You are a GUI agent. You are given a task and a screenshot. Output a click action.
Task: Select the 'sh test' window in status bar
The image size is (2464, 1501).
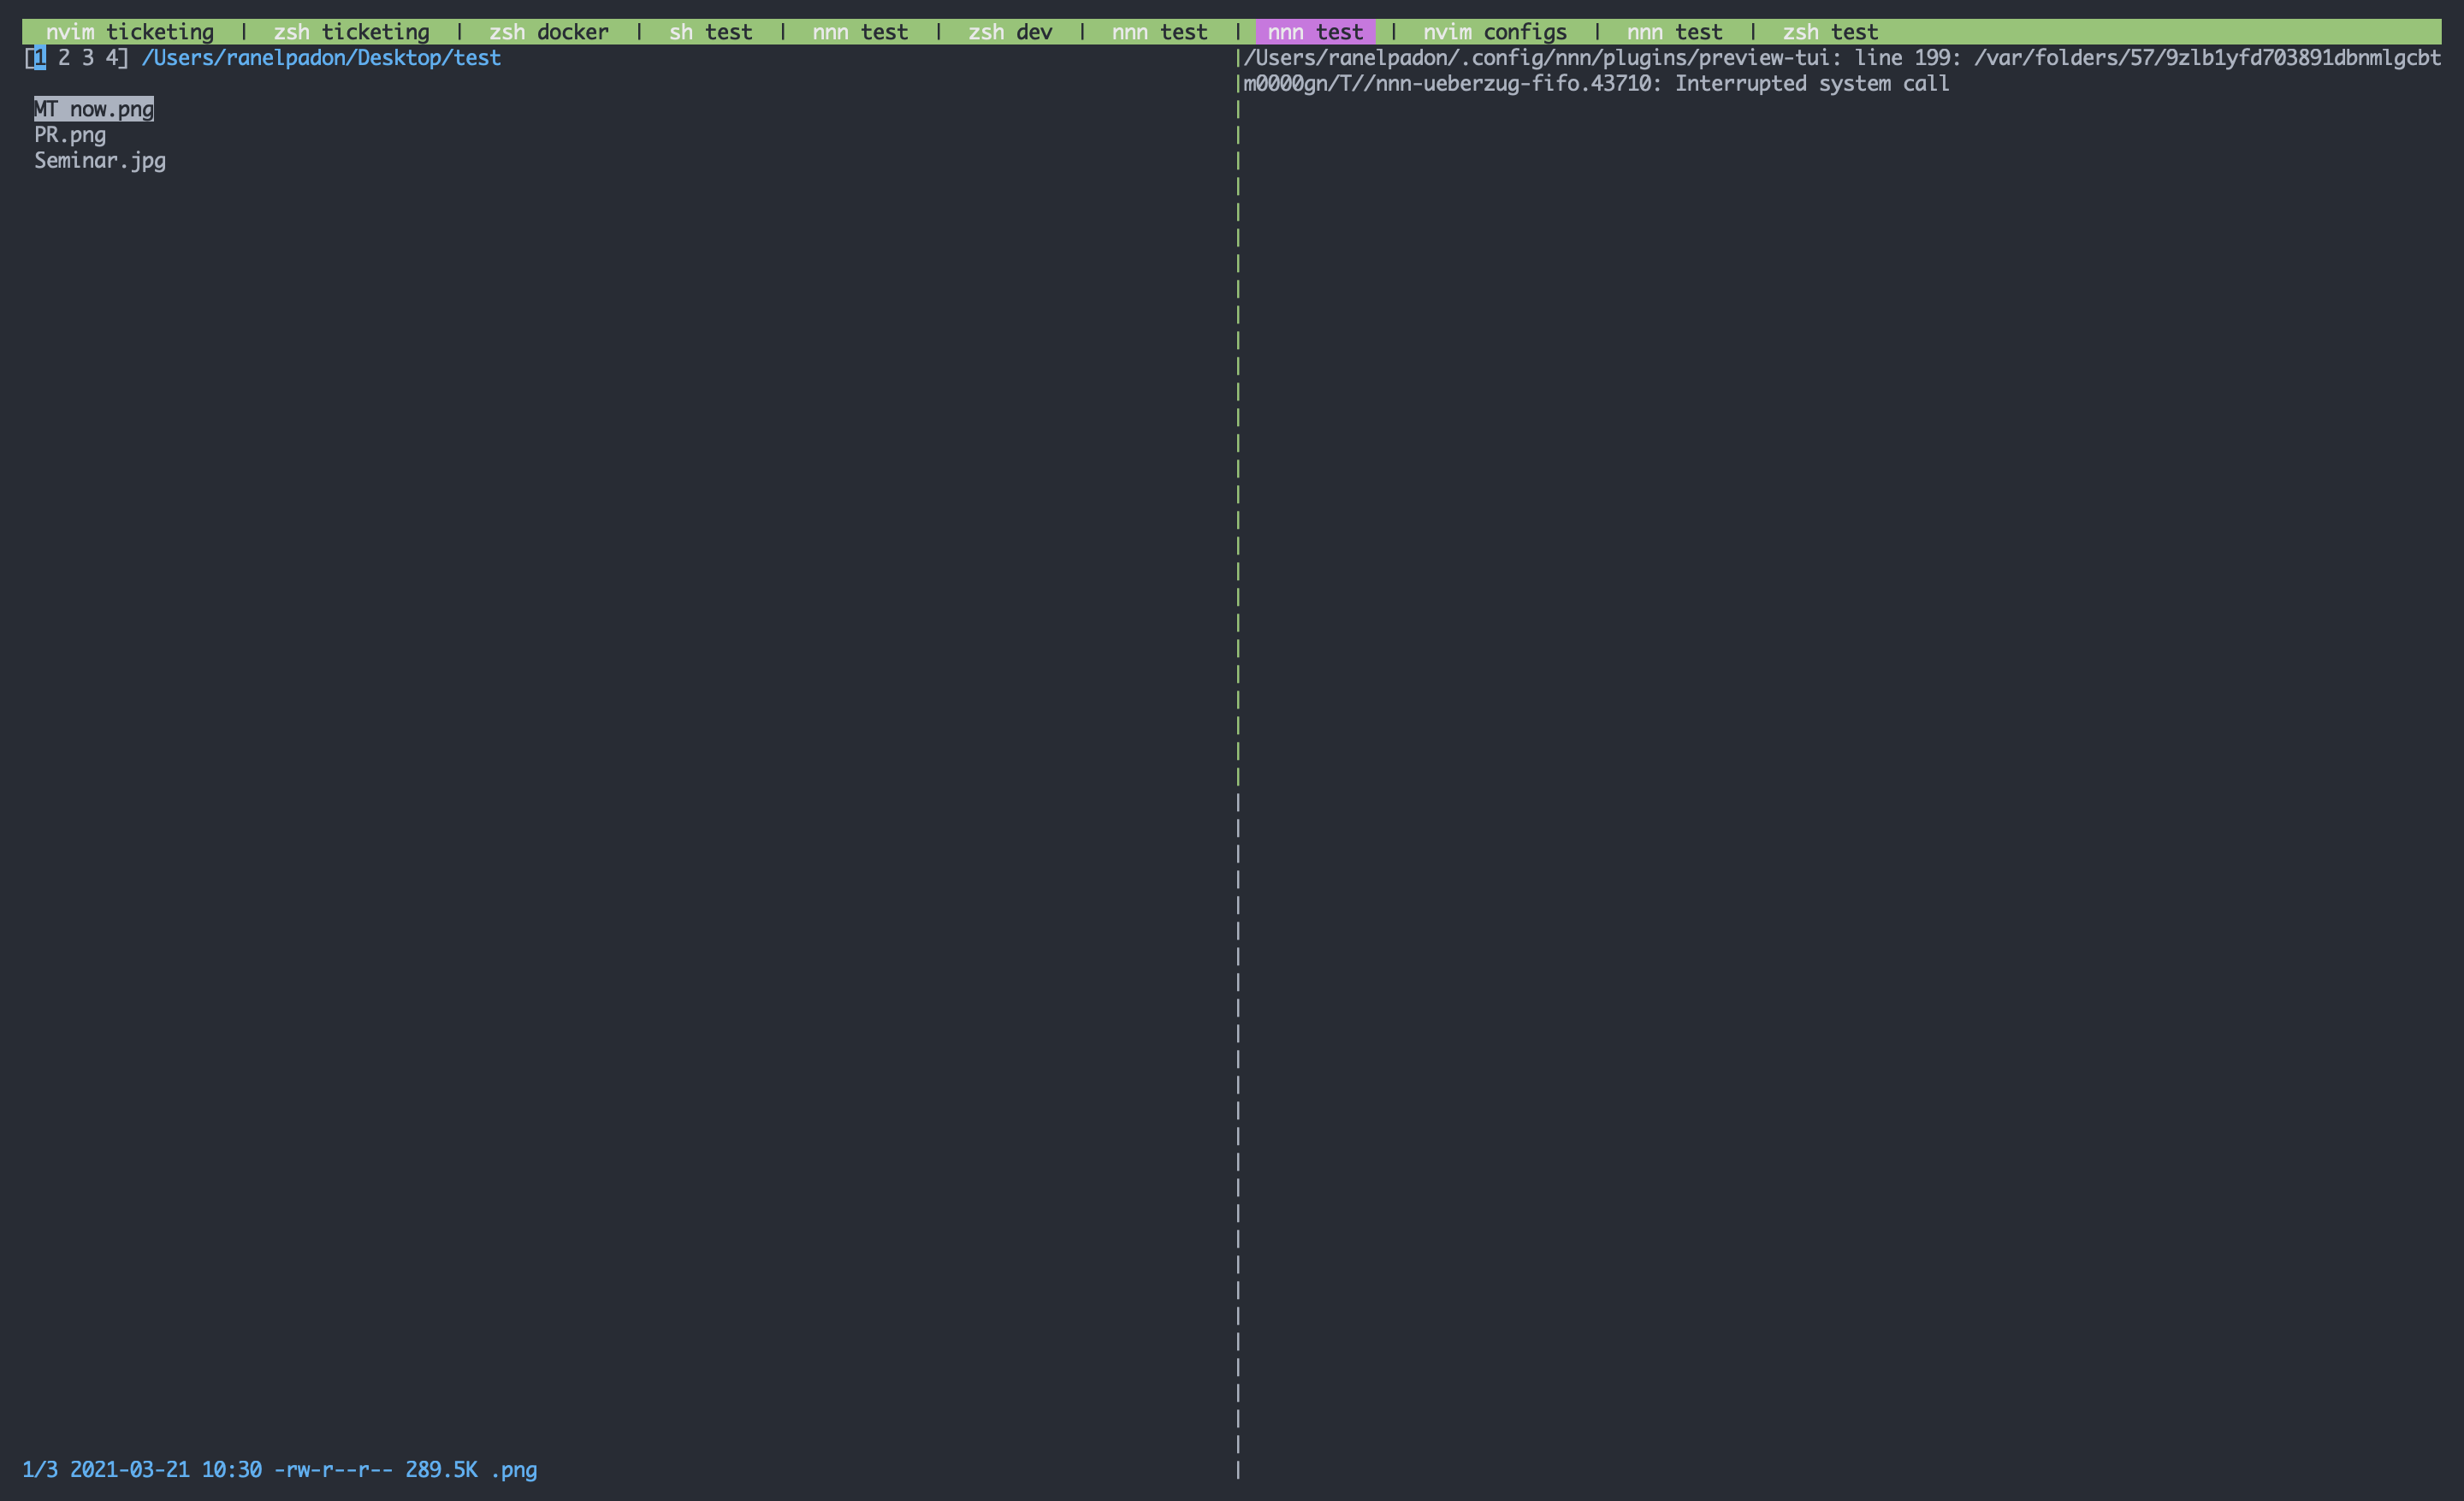pos(711,31)
